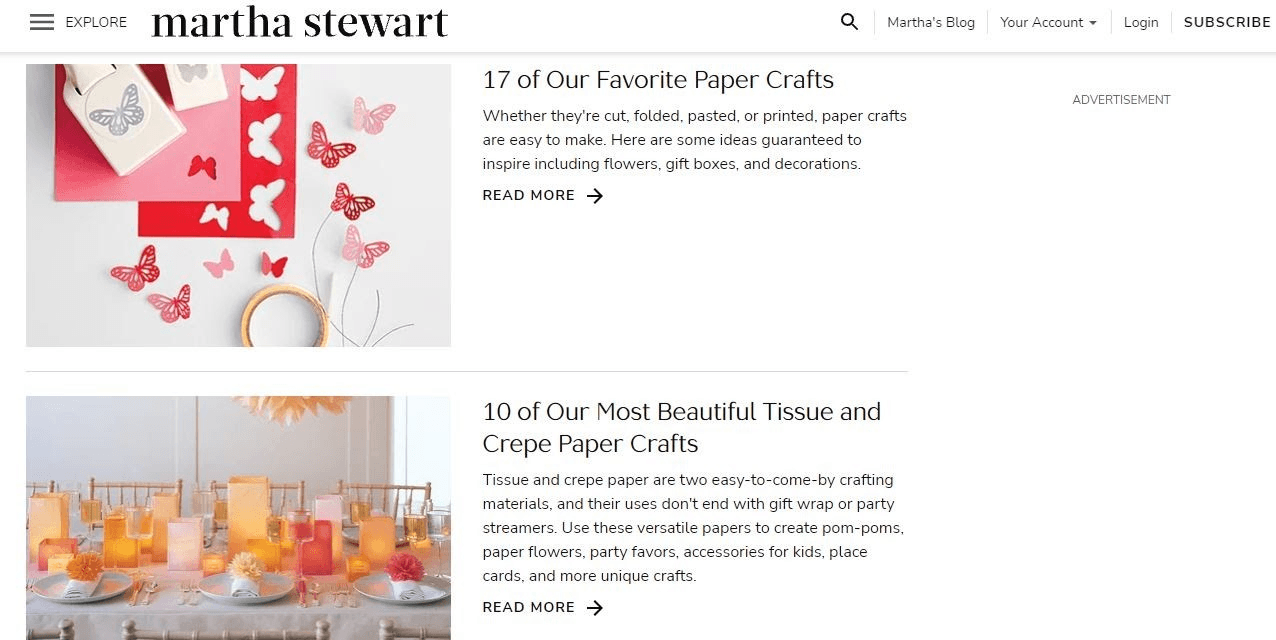This screenshot has width=1276, height=640.
Task: Click the Login link
Action: 1141,22
